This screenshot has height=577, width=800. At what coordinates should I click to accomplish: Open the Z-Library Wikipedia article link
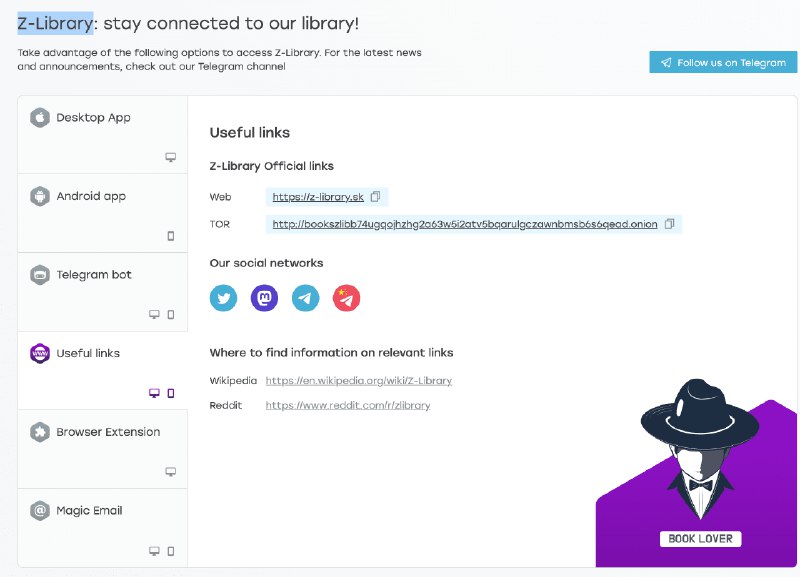pyautogui.click(x=357, y=380)
